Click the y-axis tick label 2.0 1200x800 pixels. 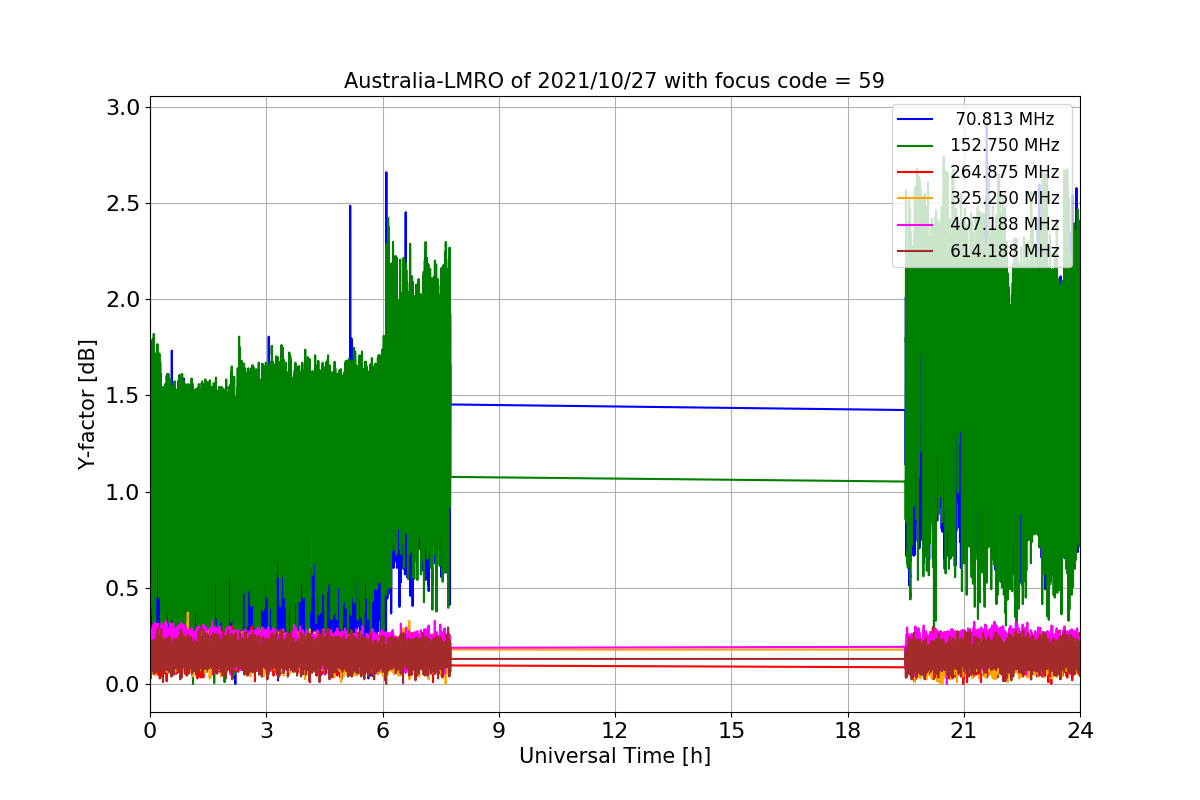(x=123, y=300)
